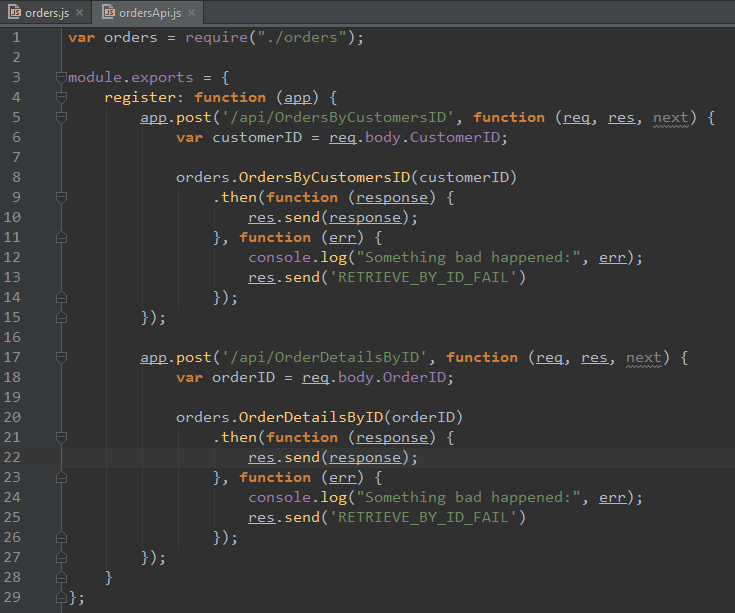
Task: Click the unused next parameter on line 5
Action: tap(671, 117)
